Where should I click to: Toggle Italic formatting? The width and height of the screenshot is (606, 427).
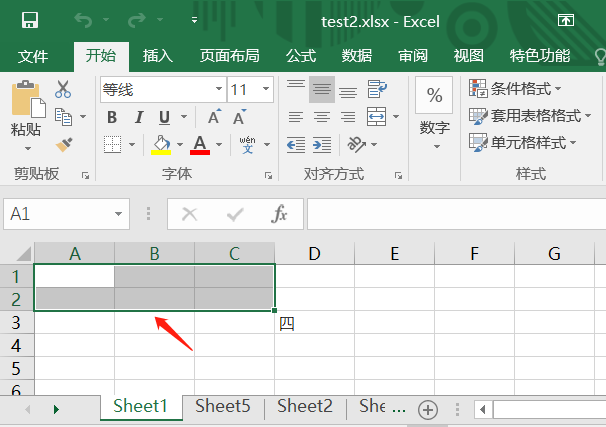click(139, 117)
